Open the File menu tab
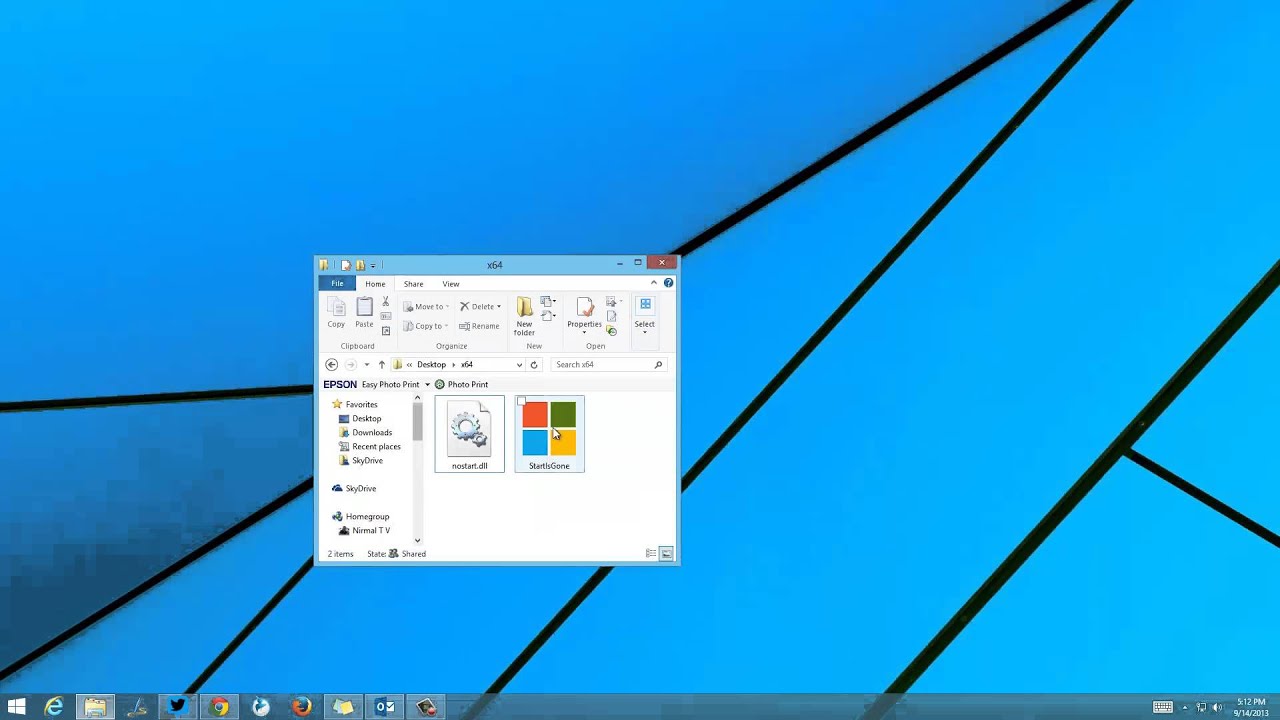The width and height of the screenshot is (1280, 720). pyautogui.click(x=337, y=283)
